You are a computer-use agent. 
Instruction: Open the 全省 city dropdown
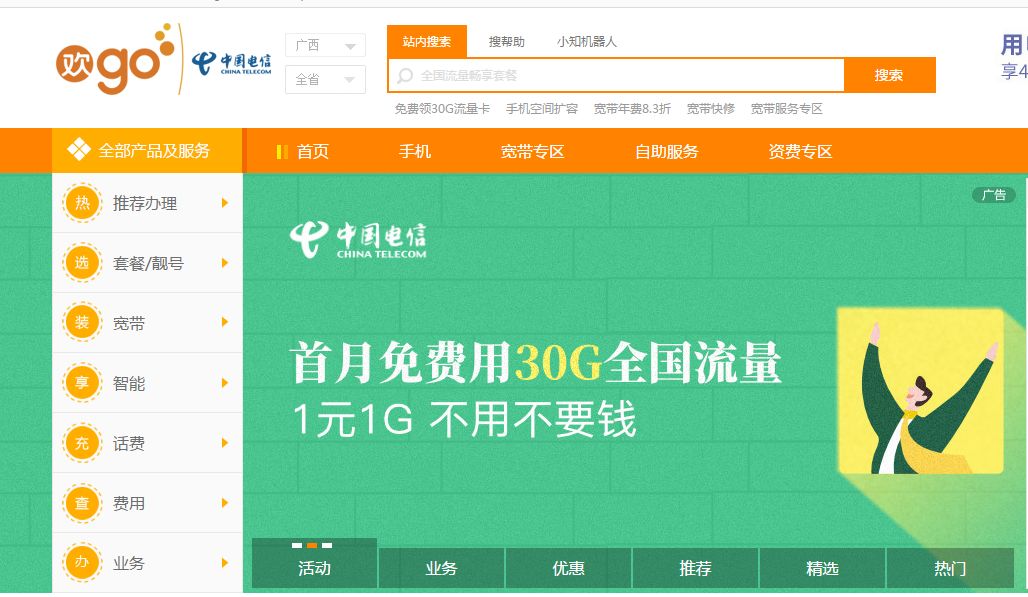tap(325, 79)
